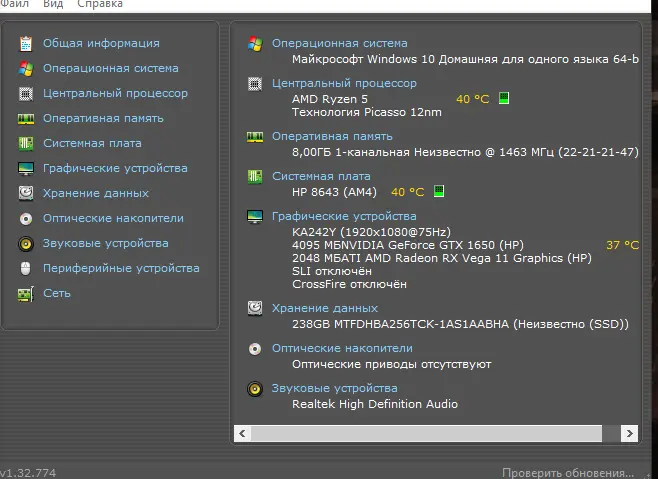658x479 pixels.
Task: Click the motherboard icon beside sidebar Системная плата
Action: coord(26,144)
